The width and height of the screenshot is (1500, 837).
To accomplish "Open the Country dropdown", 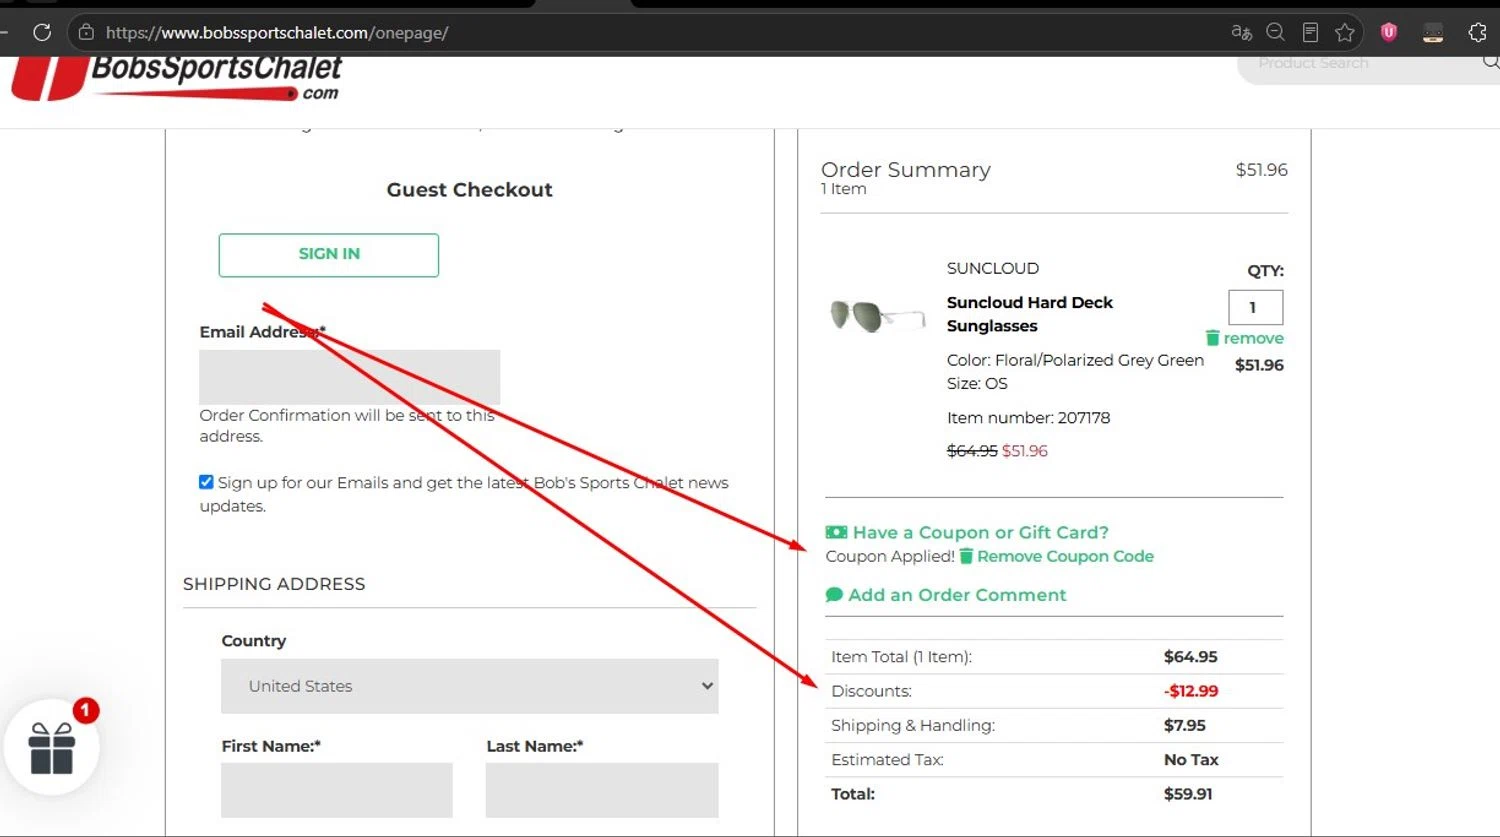I will tap(470, 686).
